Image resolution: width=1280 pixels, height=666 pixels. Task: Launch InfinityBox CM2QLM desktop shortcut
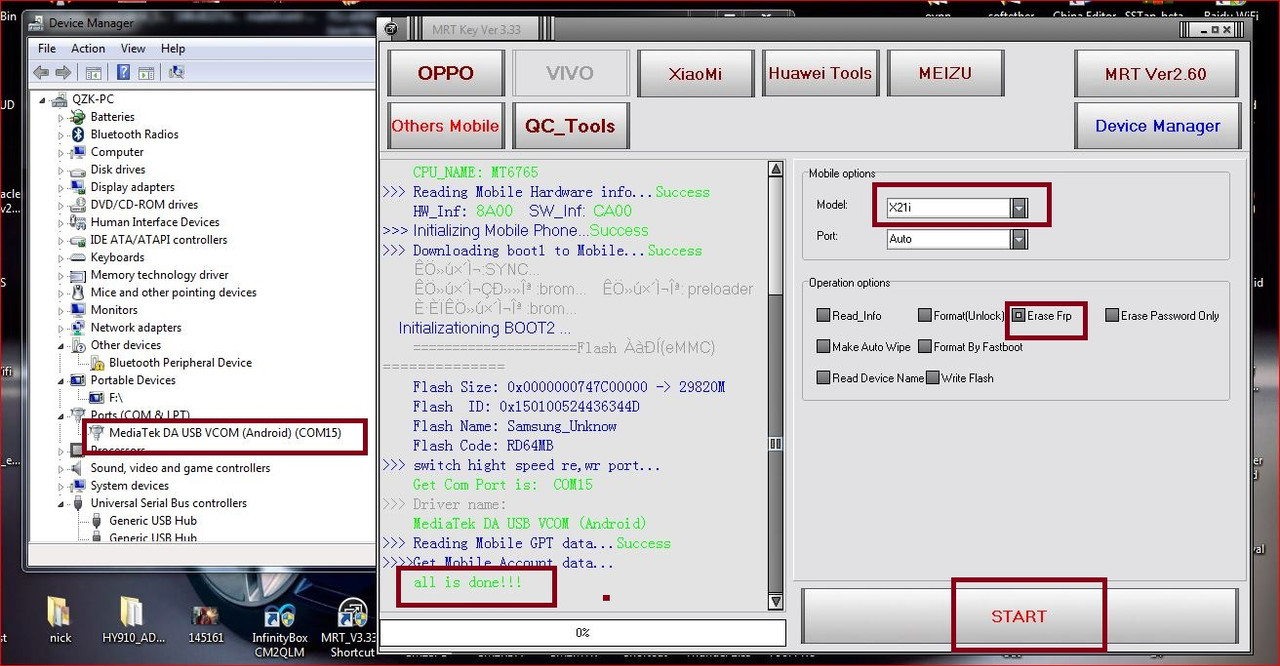pos(279,614)
